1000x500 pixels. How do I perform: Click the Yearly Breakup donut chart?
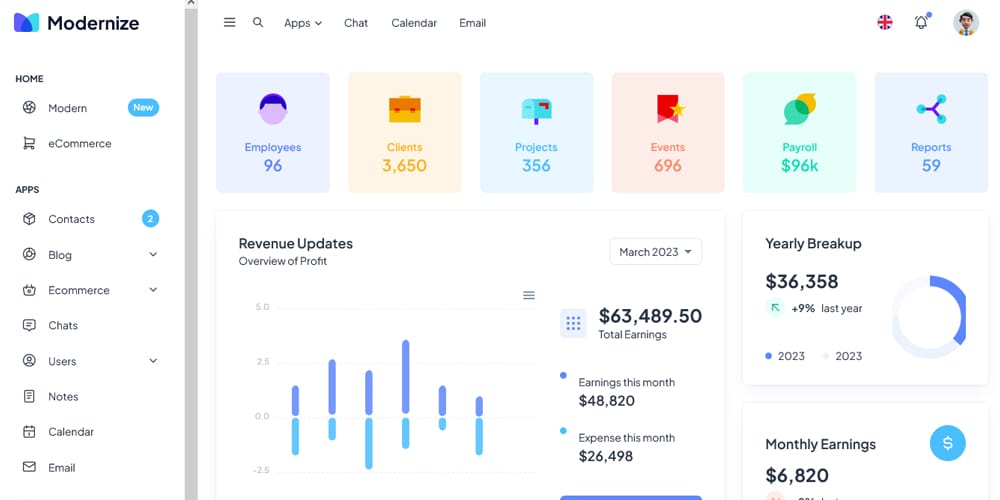(x=929, y=317)
